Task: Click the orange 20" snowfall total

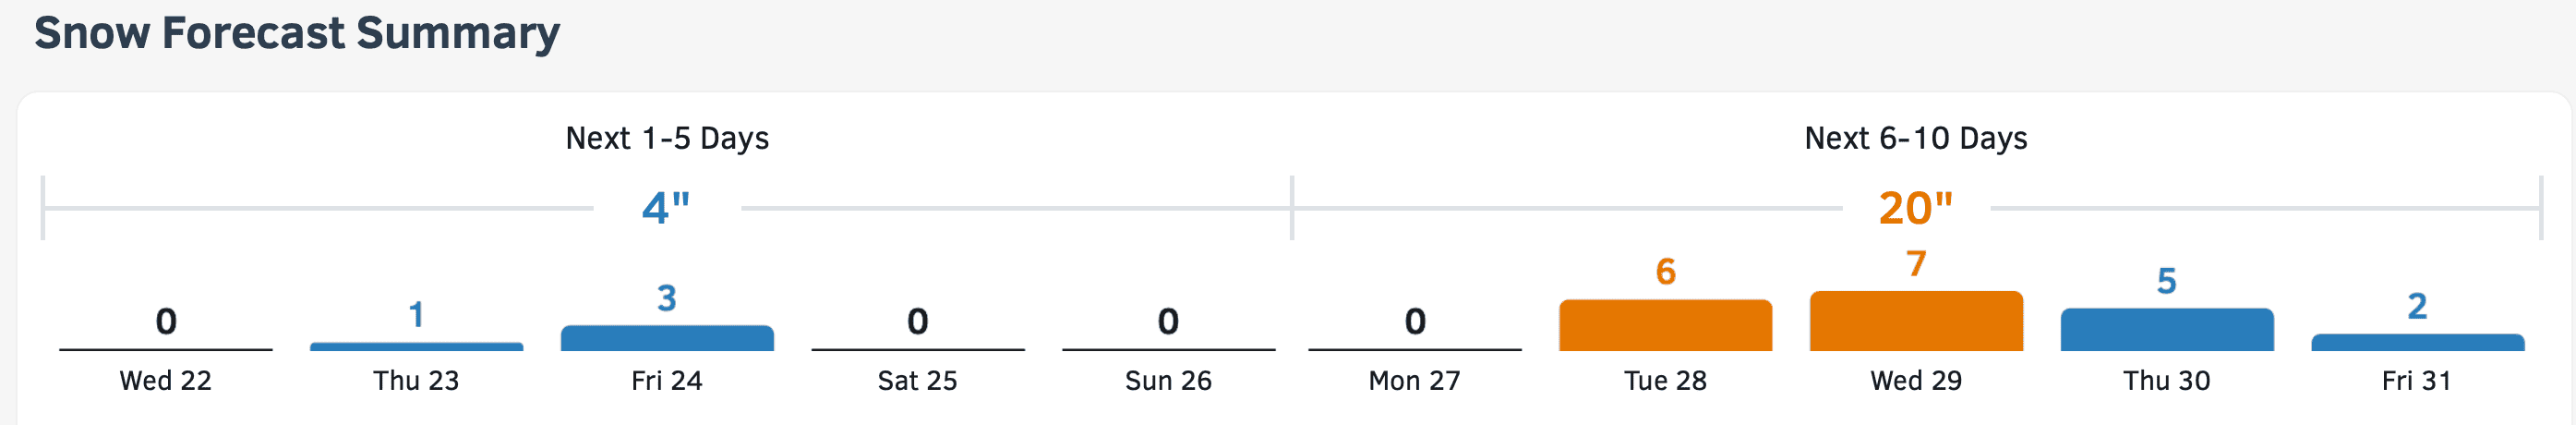Action: (1915, 208)
